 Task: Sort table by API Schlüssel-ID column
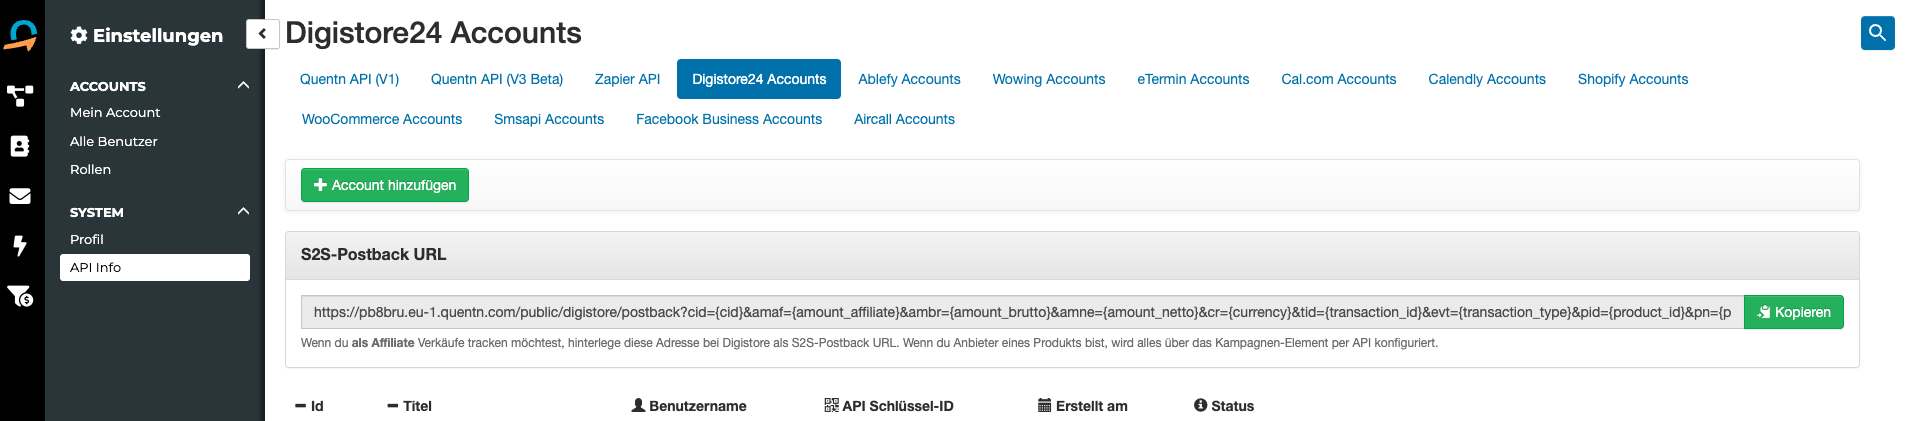point(889,406)
